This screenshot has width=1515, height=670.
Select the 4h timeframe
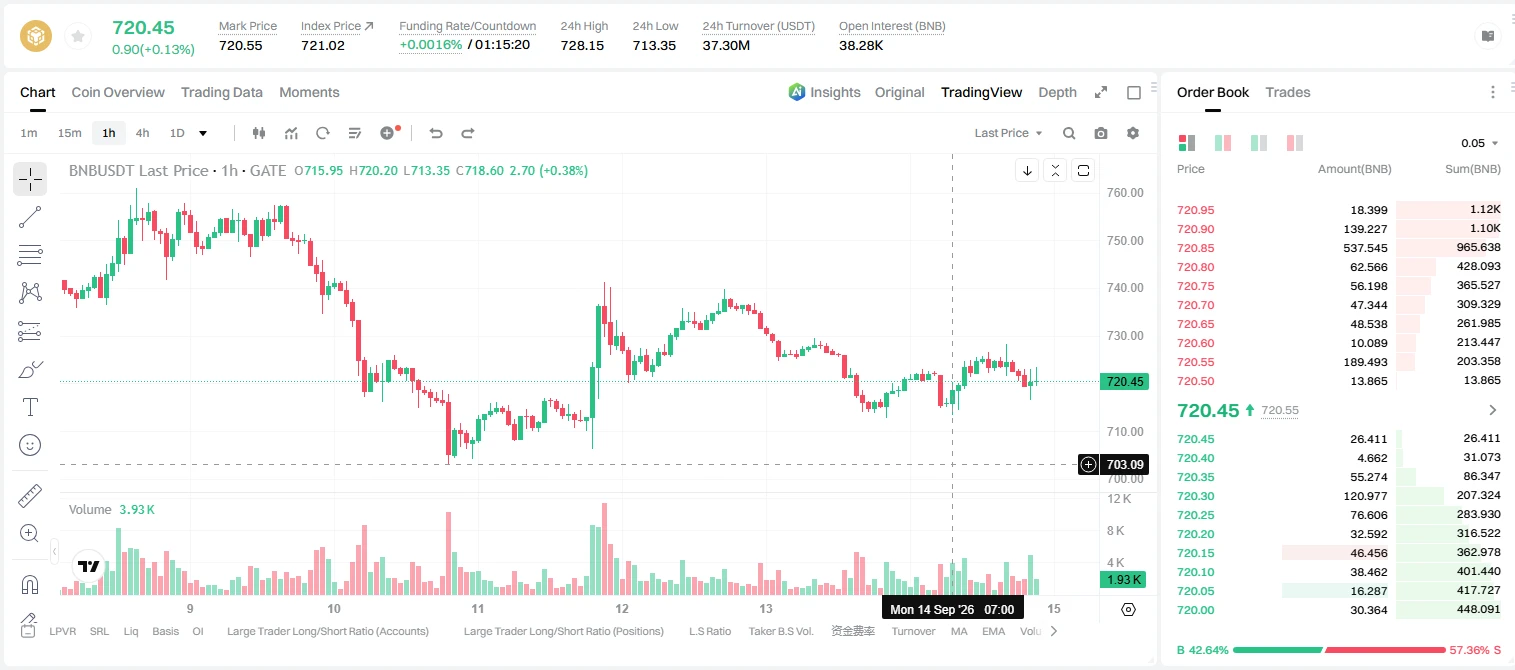click(142, 133)
